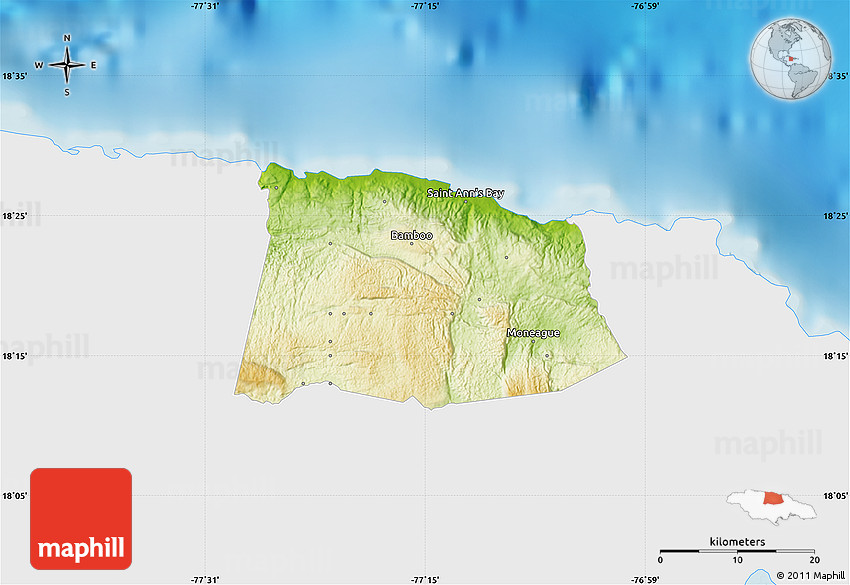This screenshot has height=585, width=850.
Task: Click the Bamboo town marker dot
Action: point(411,243)
